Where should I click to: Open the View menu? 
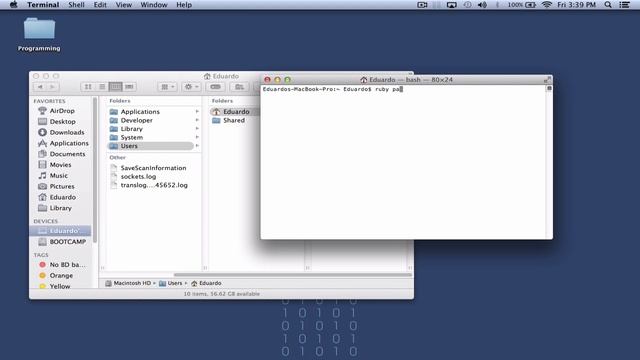(x=124, y=5)
